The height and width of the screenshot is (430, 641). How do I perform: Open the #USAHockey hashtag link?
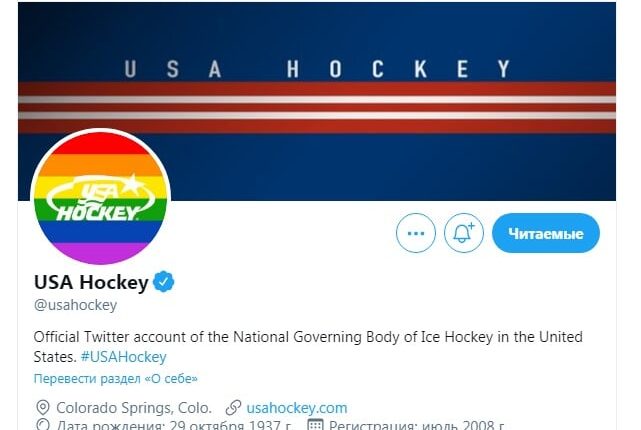coord(123,356)
